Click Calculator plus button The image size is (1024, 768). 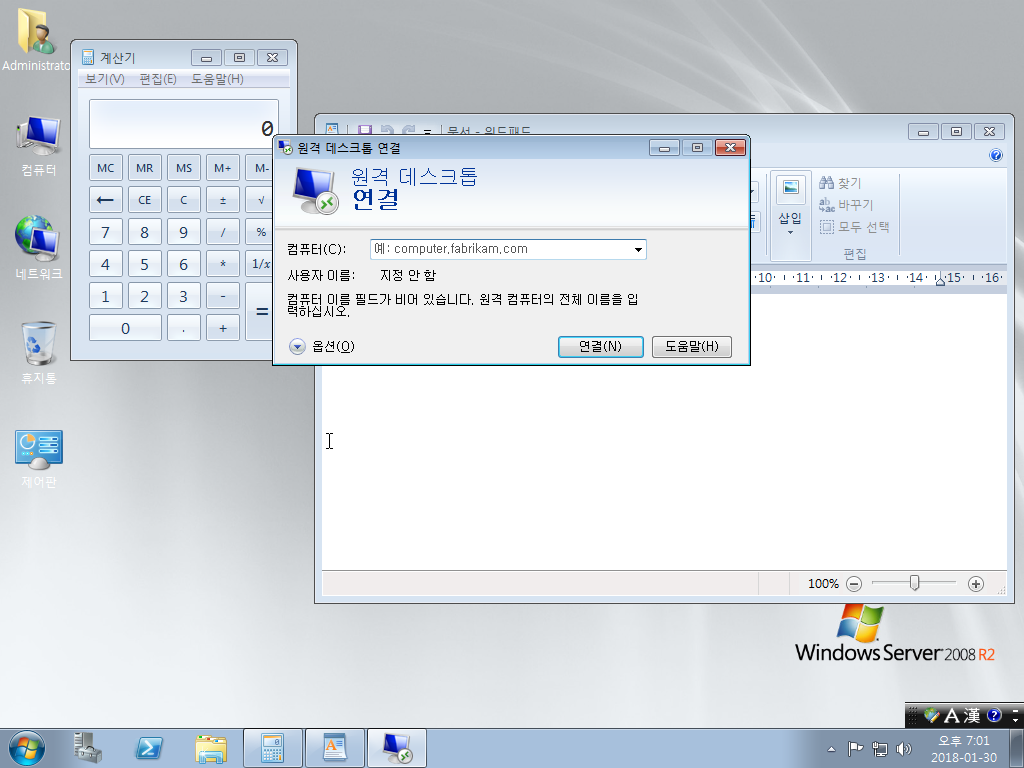[x=223, y=328]
